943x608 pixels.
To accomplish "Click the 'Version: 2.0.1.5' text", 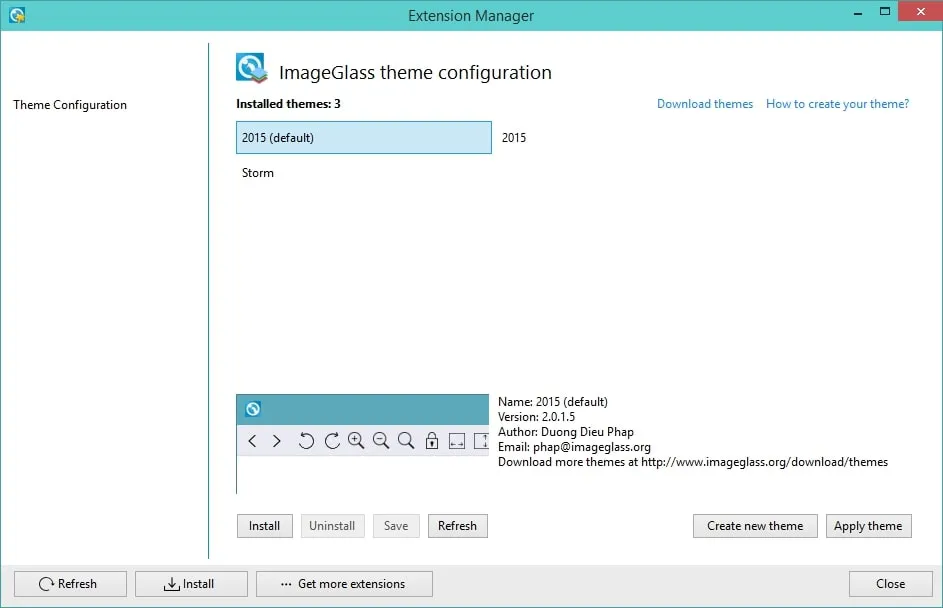I will 536,417.
